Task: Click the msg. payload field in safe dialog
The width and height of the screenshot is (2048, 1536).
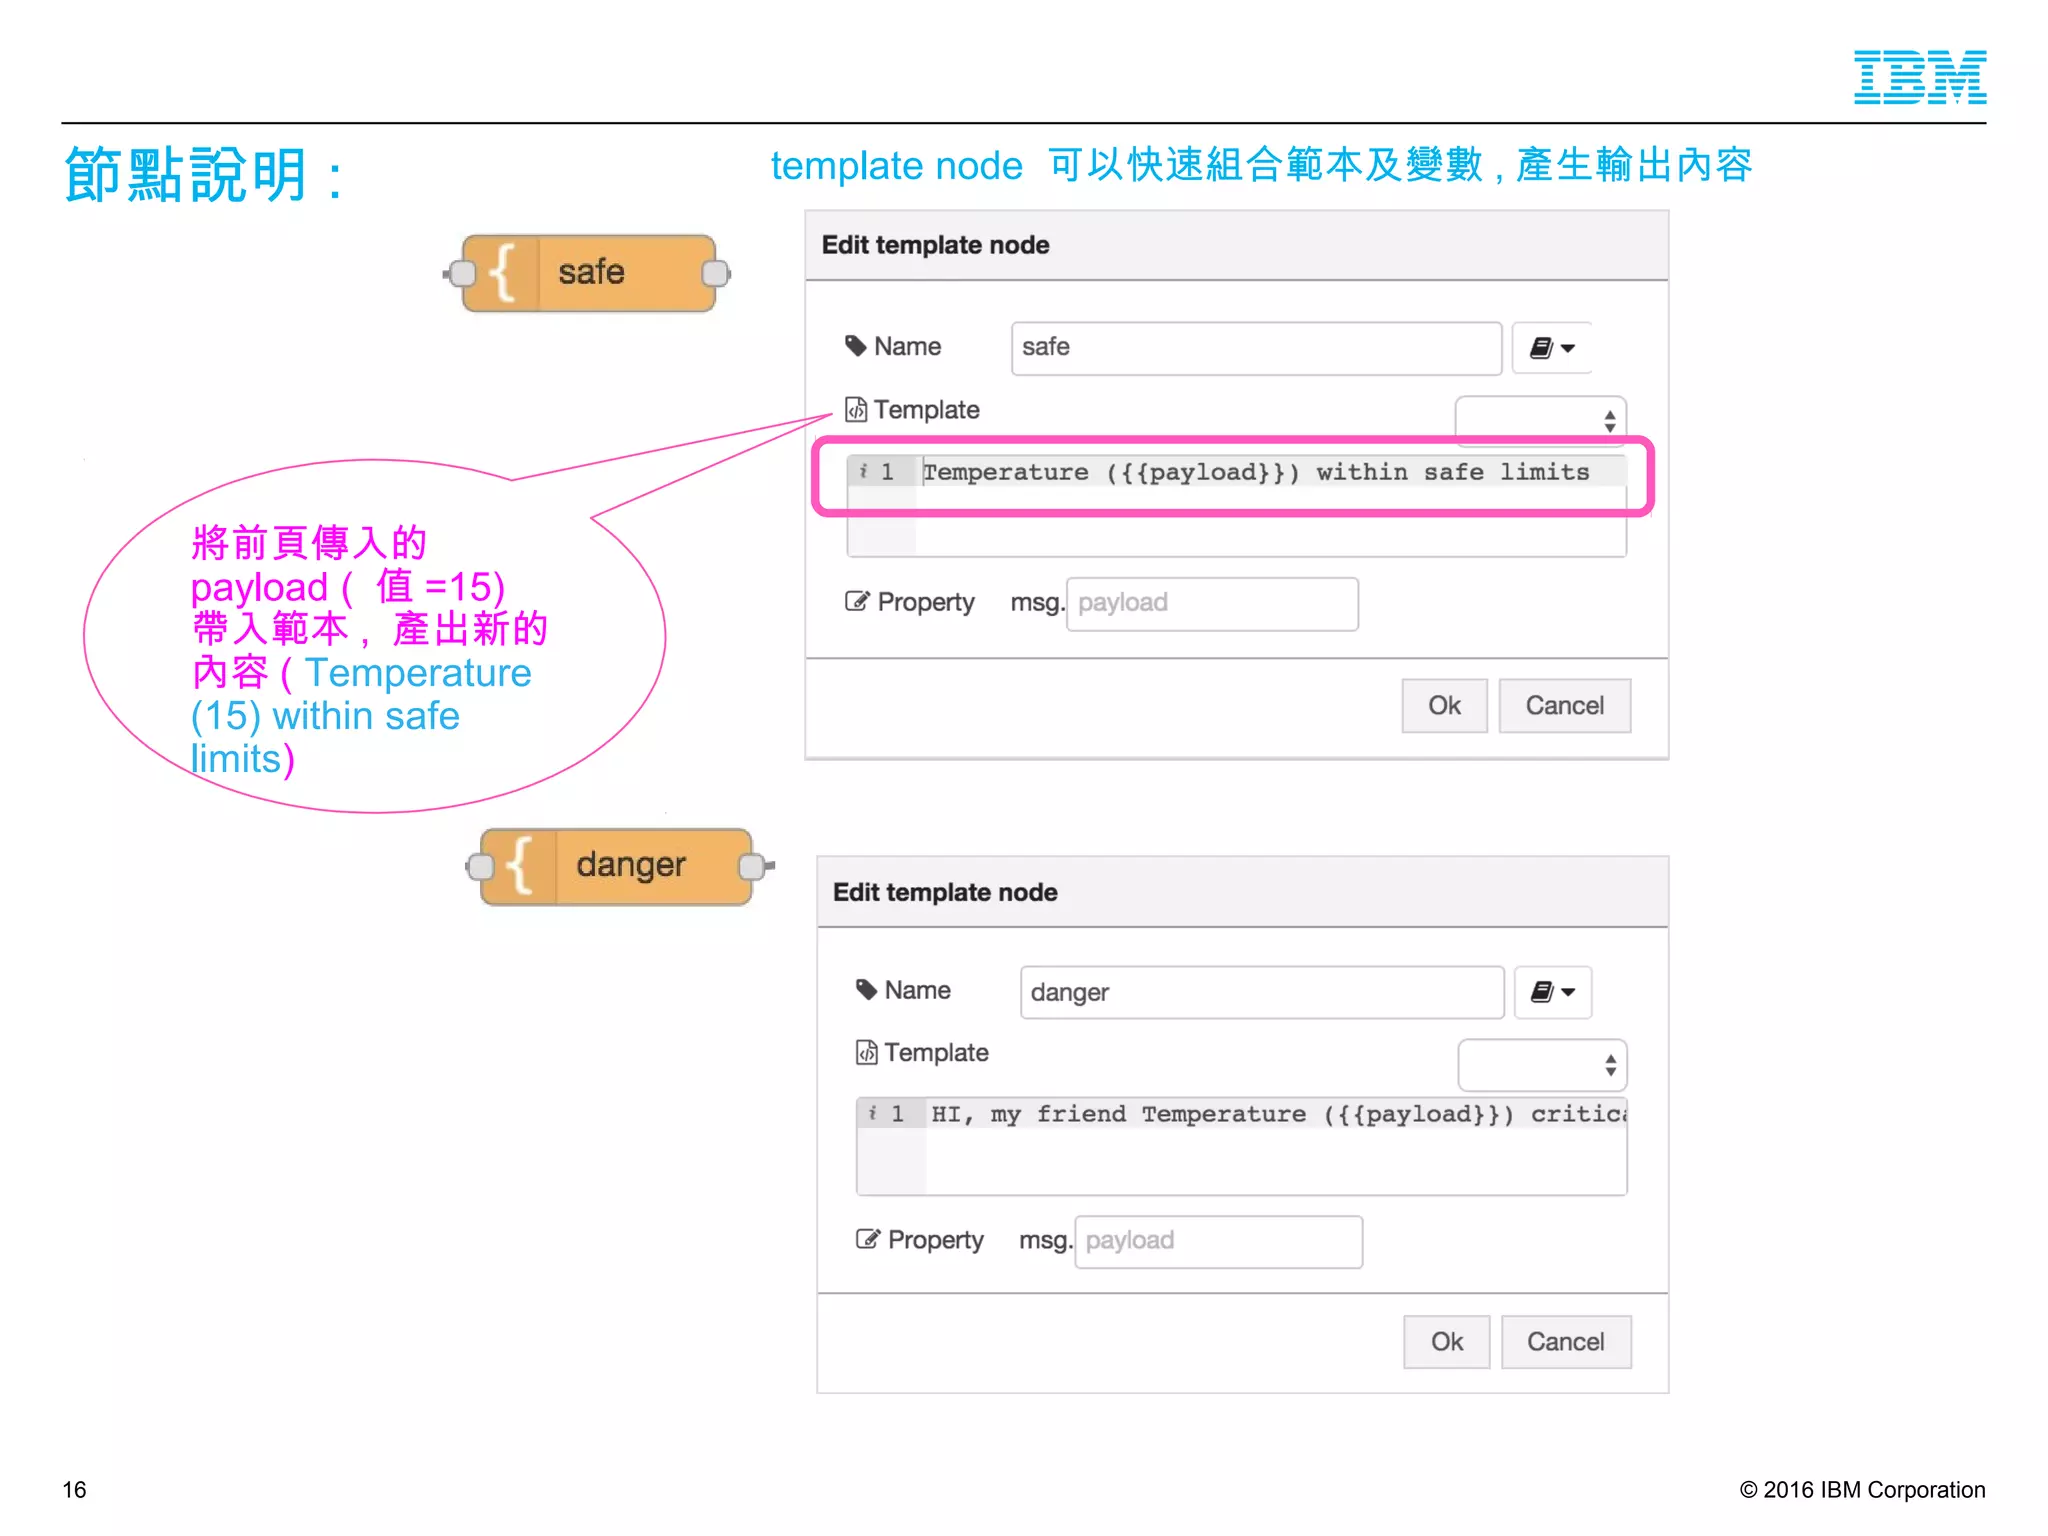Action: tap(1212, 603)
